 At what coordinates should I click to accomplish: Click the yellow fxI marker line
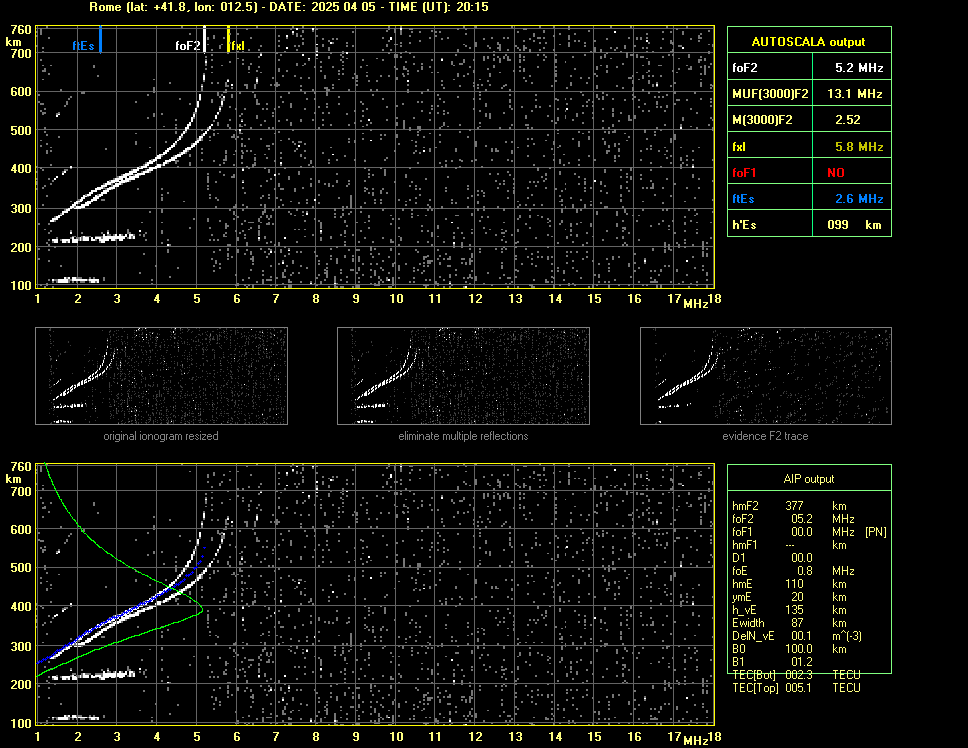click(x=228, y=39)
